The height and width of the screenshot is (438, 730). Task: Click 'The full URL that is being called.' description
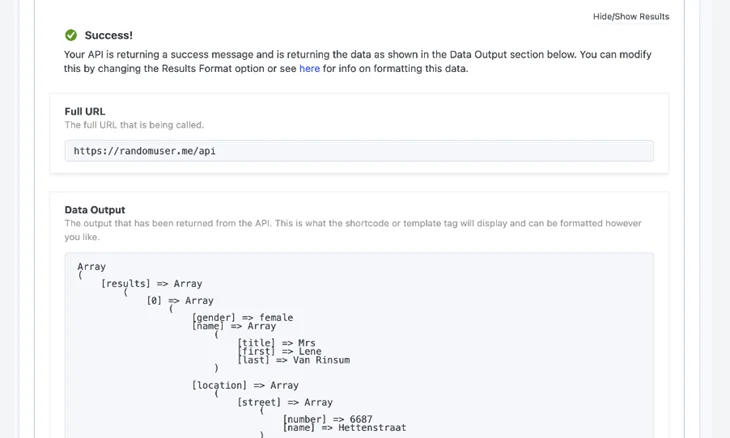click(134, 125)
